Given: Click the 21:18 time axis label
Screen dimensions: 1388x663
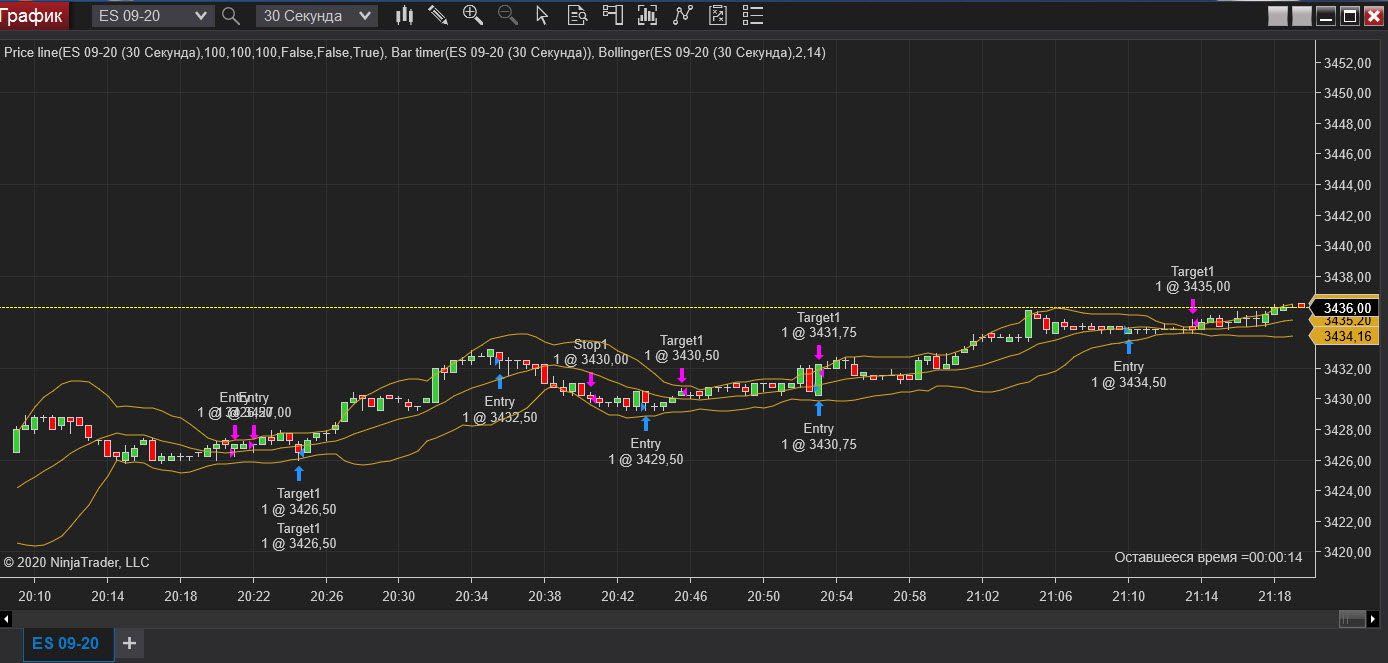Looking at the screenshot, I should (1274, 596).
